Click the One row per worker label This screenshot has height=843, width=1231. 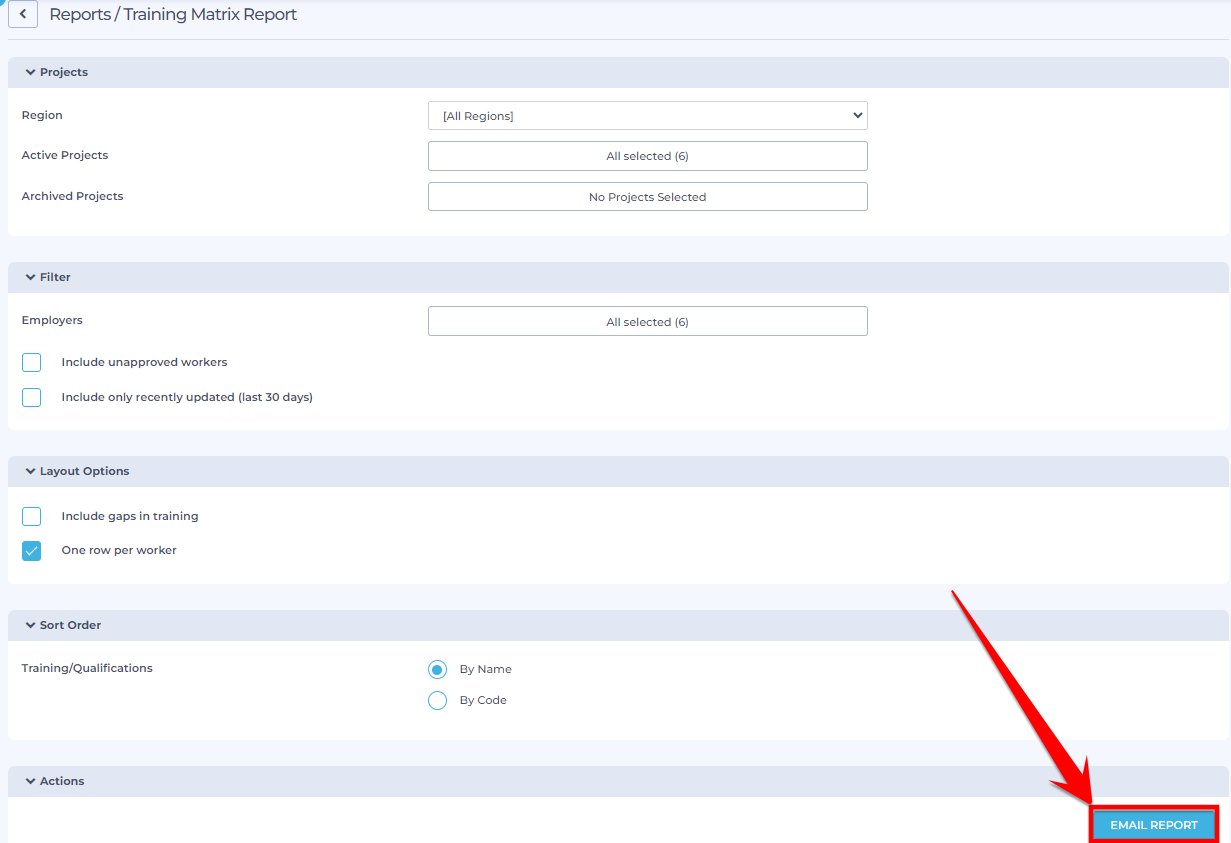pos(119,550)
